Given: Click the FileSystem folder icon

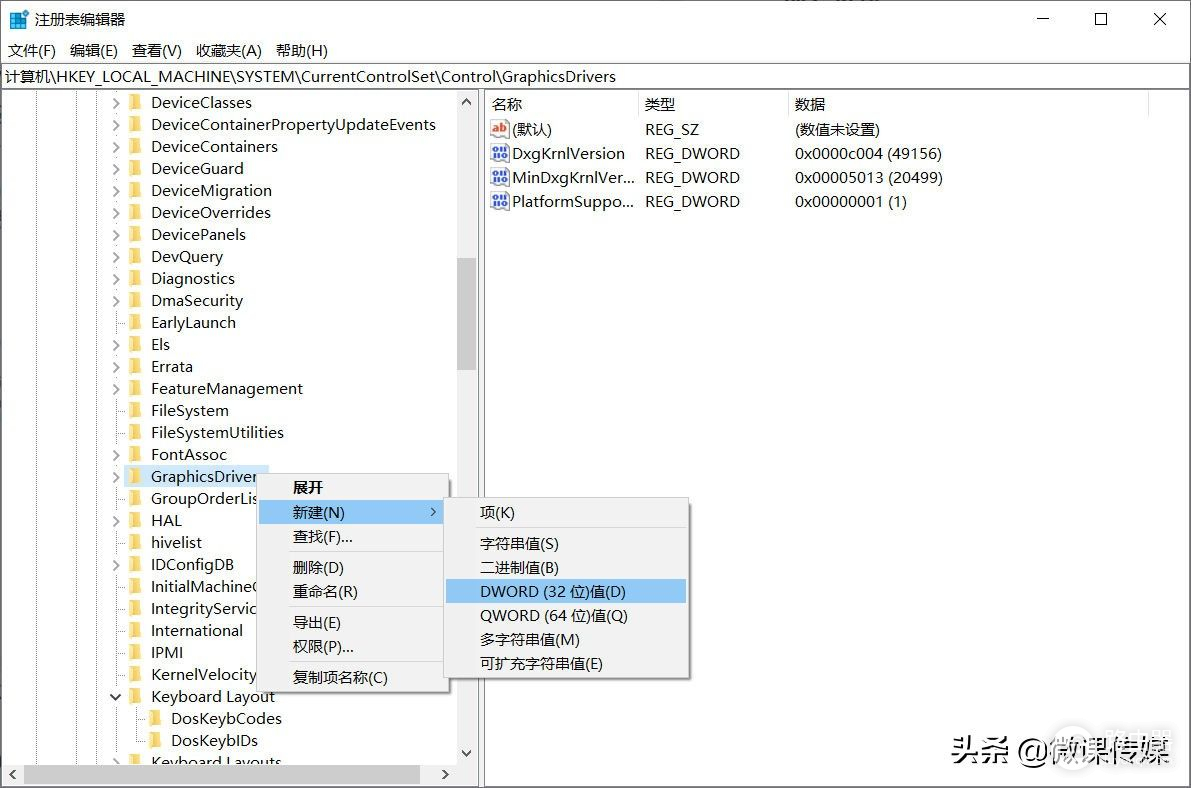Looking at the screenshot, I should pos(135,410).
